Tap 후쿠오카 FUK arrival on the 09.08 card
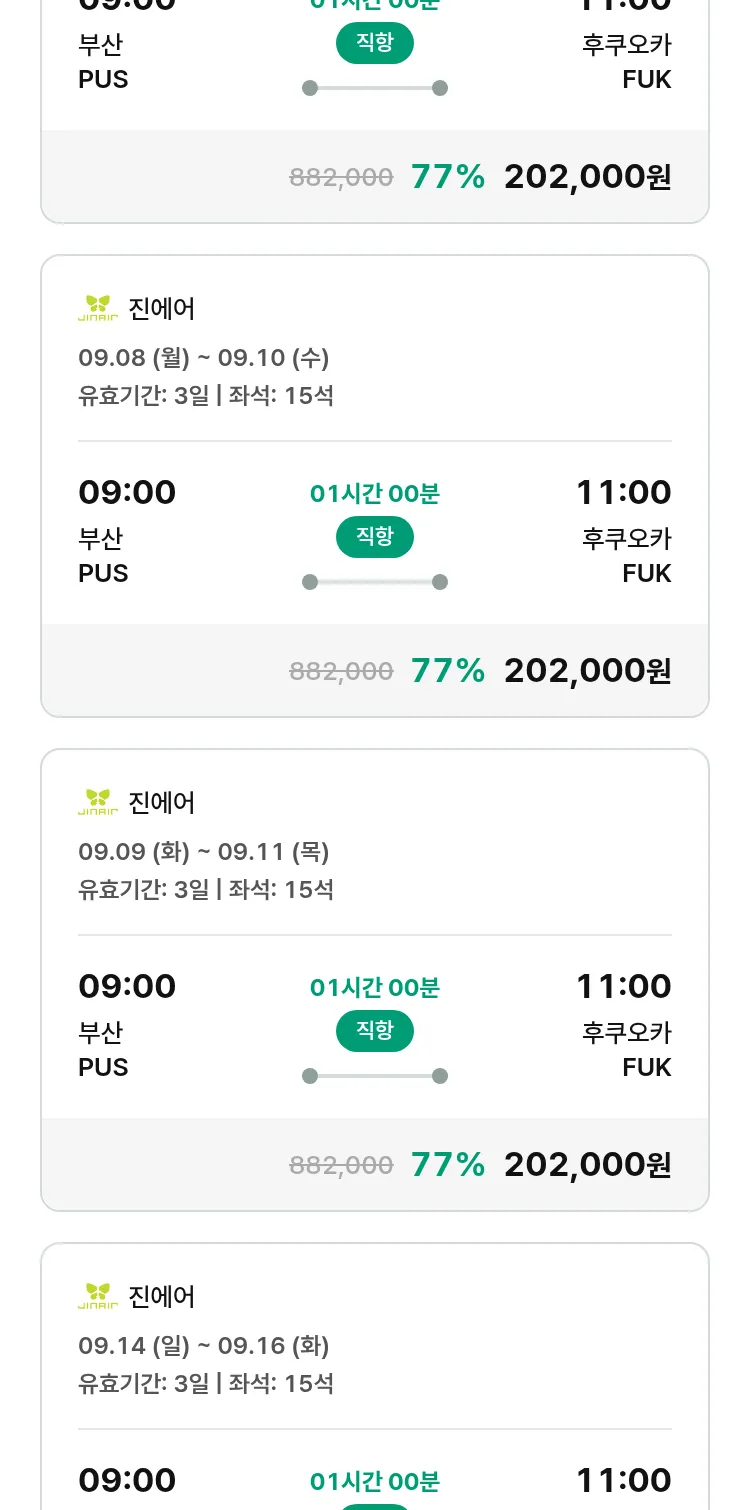The height and width of the screenshot is (1510, 750). pyautogui.click(x=627, y=555)
